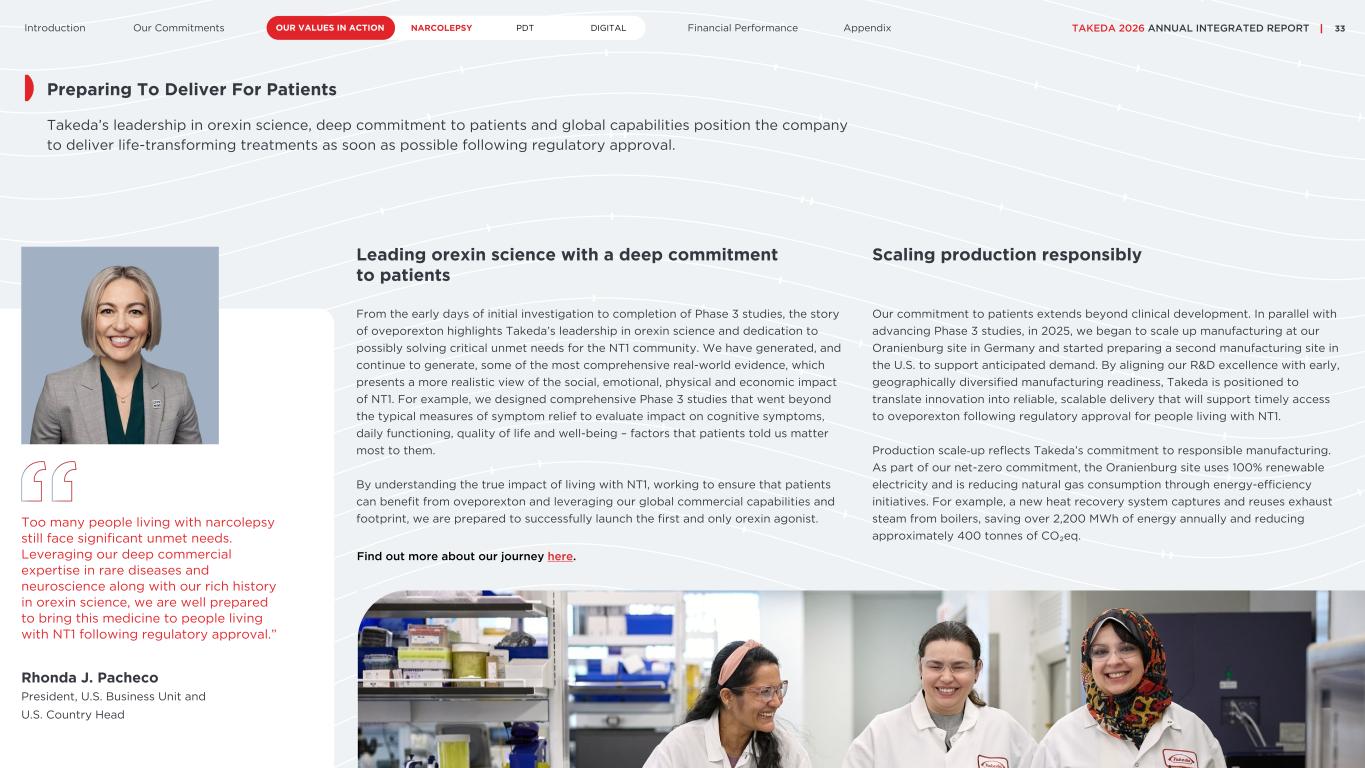Click the 'Leading orexin science' heading

567,264
